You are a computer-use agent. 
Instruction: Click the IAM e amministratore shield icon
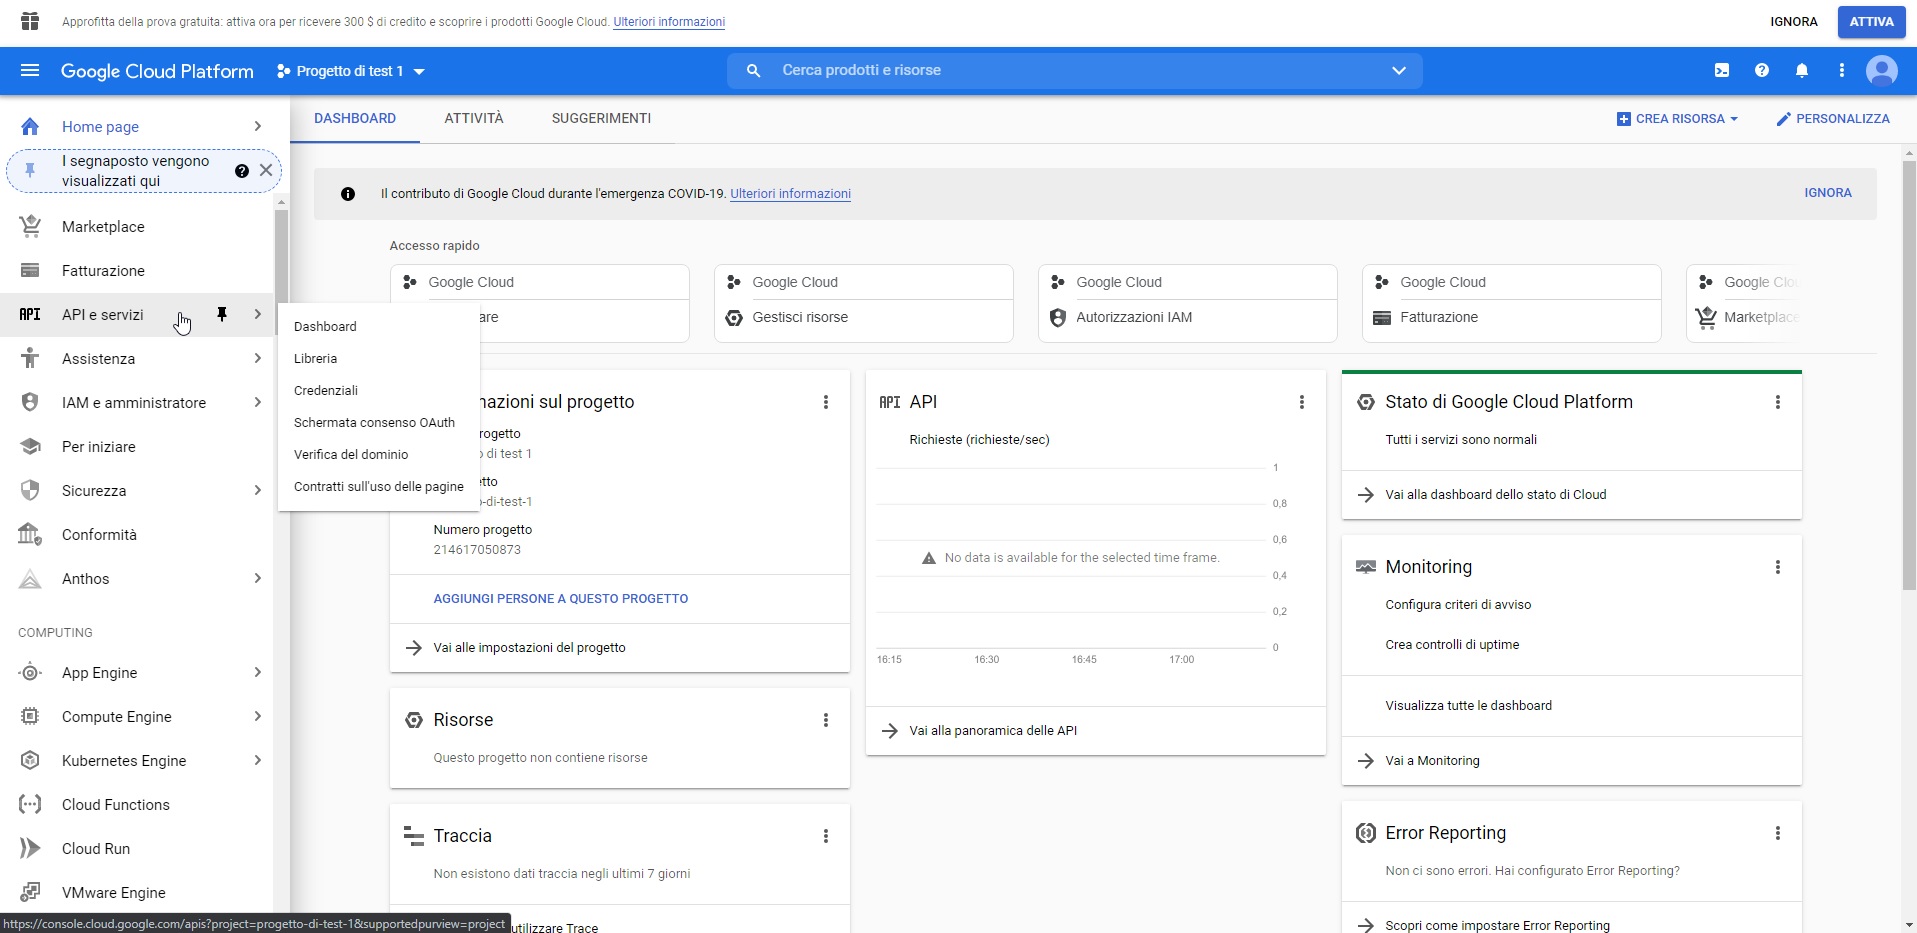point(30,402)
